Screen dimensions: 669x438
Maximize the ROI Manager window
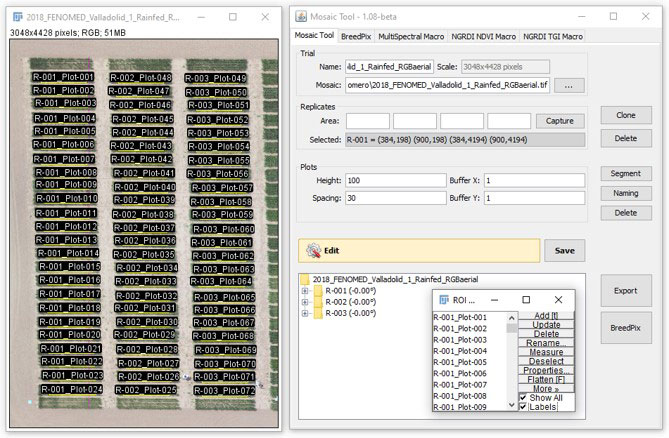click(526, 300)
